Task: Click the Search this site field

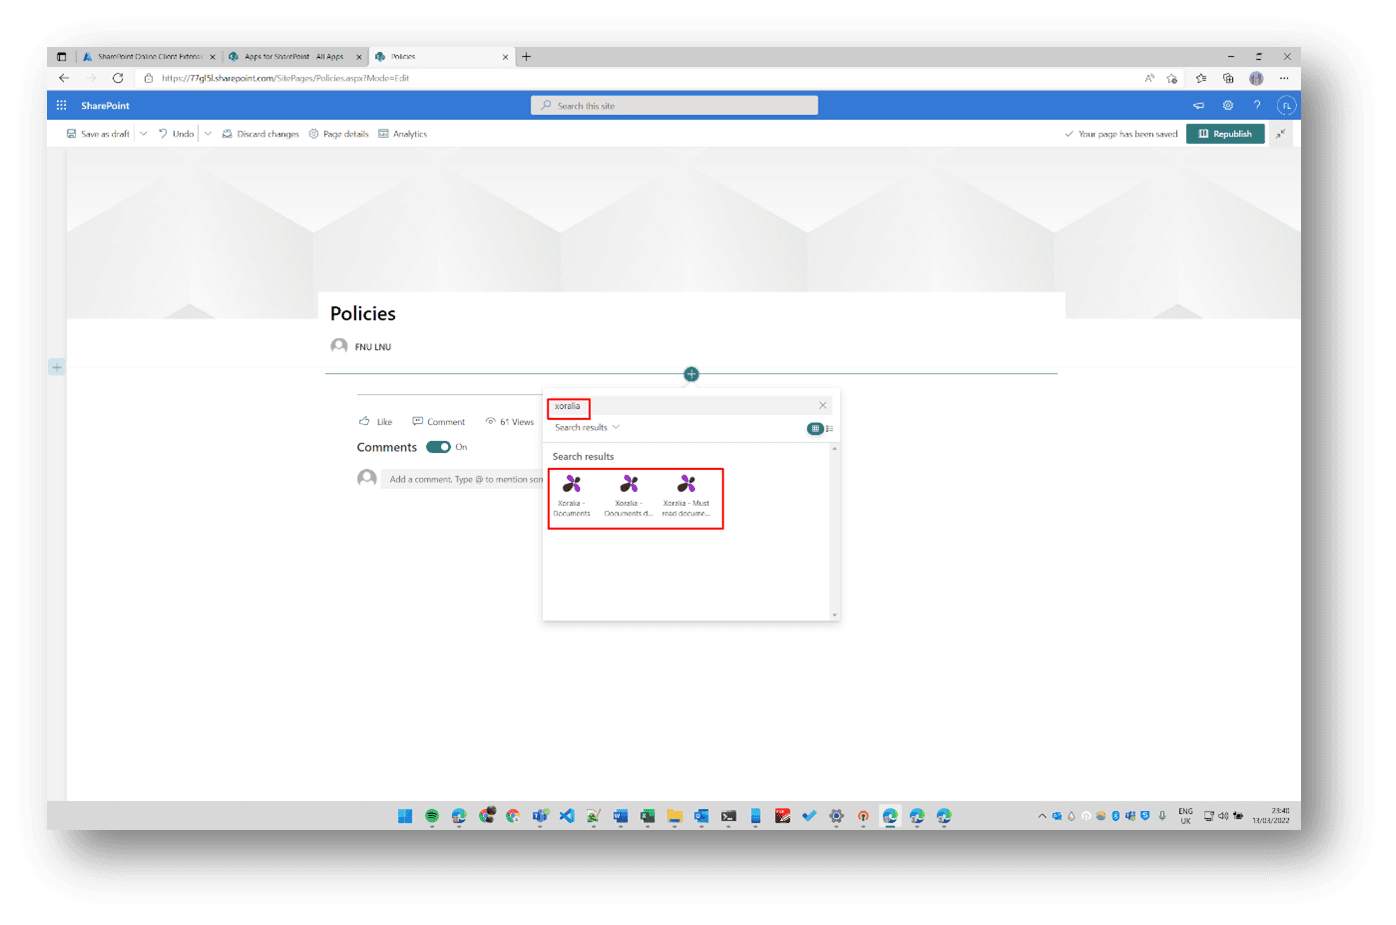Action: tap(674, 105)
